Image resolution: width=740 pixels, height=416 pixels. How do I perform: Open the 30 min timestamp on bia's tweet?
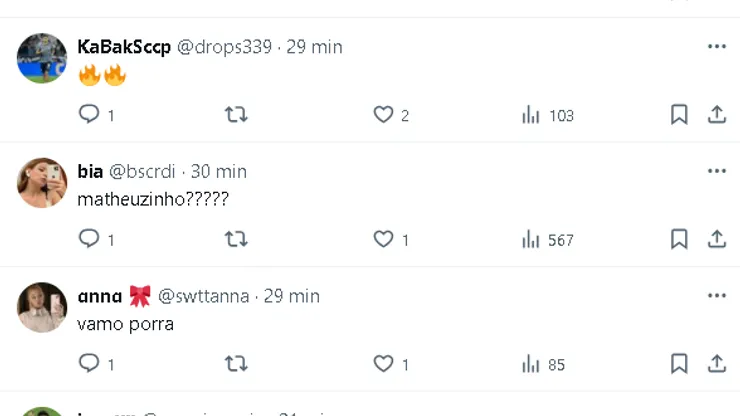219,171
